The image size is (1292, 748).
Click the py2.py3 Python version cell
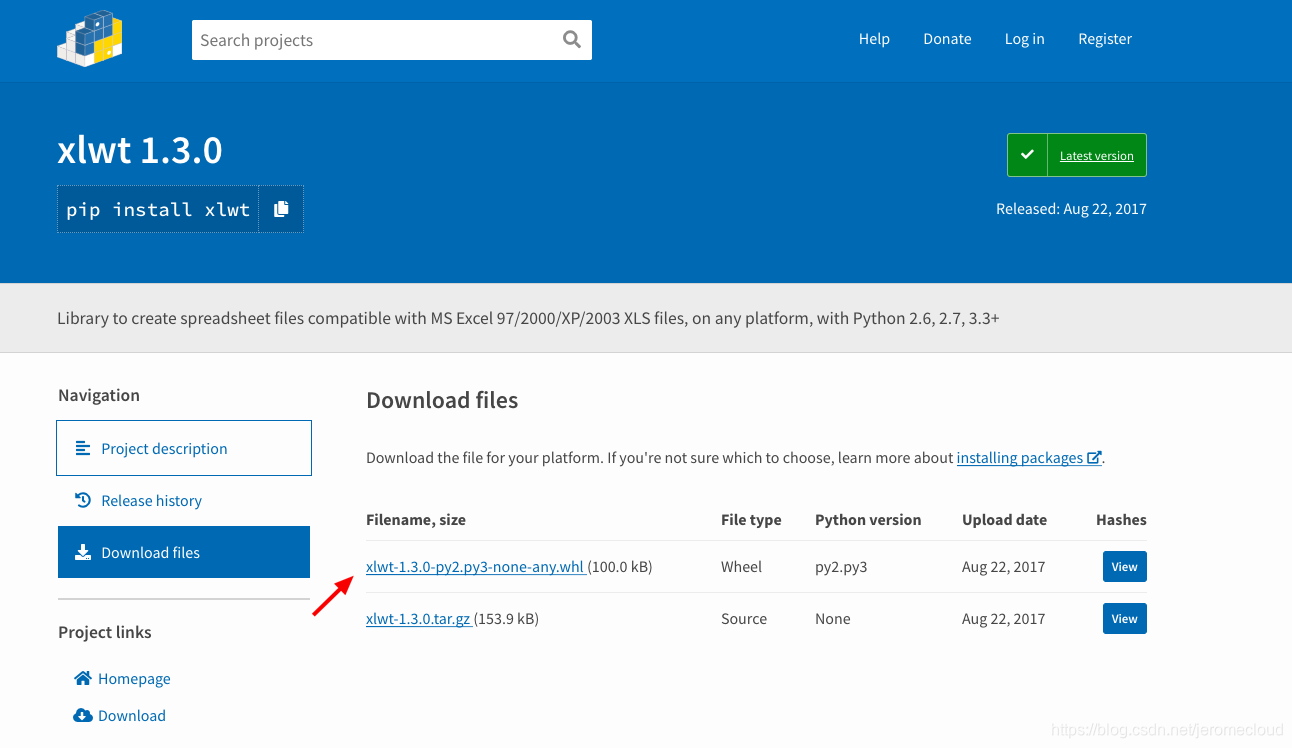(841, 567)
